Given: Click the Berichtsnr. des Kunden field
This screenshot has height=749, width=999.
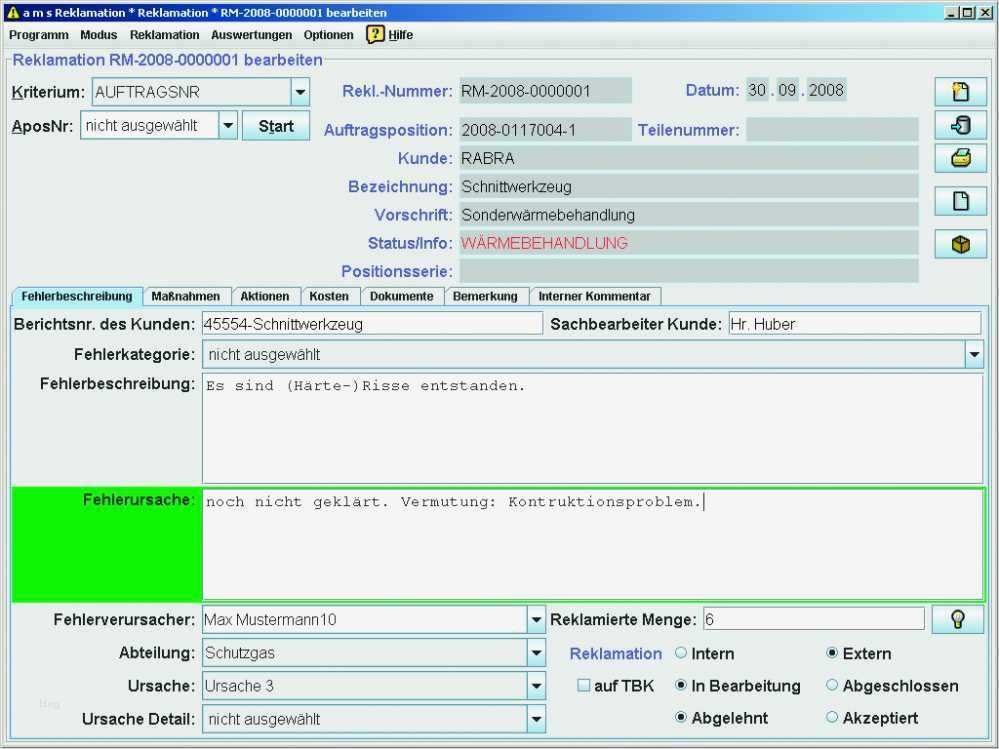Looking at the screenshot, I should pyautogui.click(x=372, y=324).
